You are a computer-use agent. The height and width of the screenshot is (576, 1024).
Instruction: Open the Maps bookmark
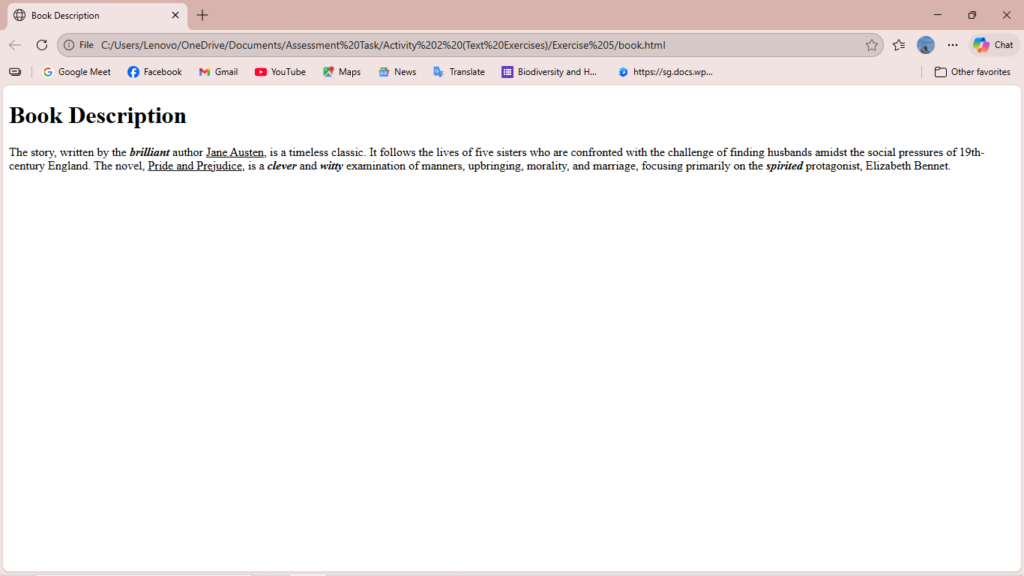[x=341, y=72]
